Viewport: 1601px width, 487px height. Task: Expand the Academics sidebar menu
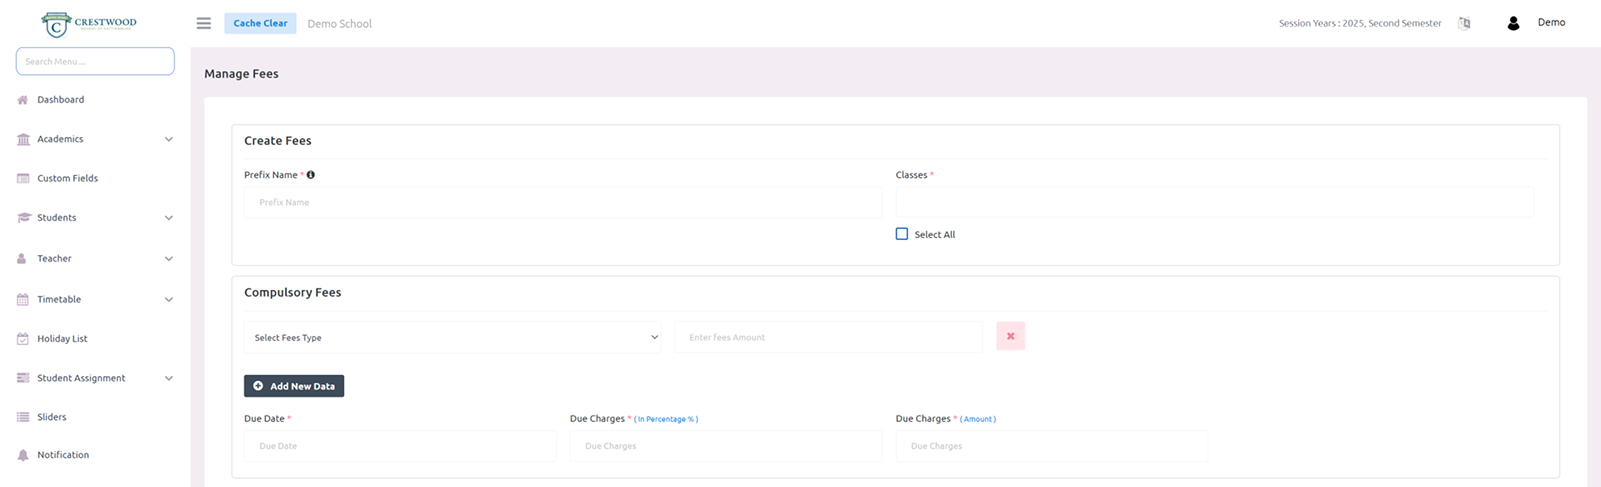pyautogui.click(x=168, y=139)
